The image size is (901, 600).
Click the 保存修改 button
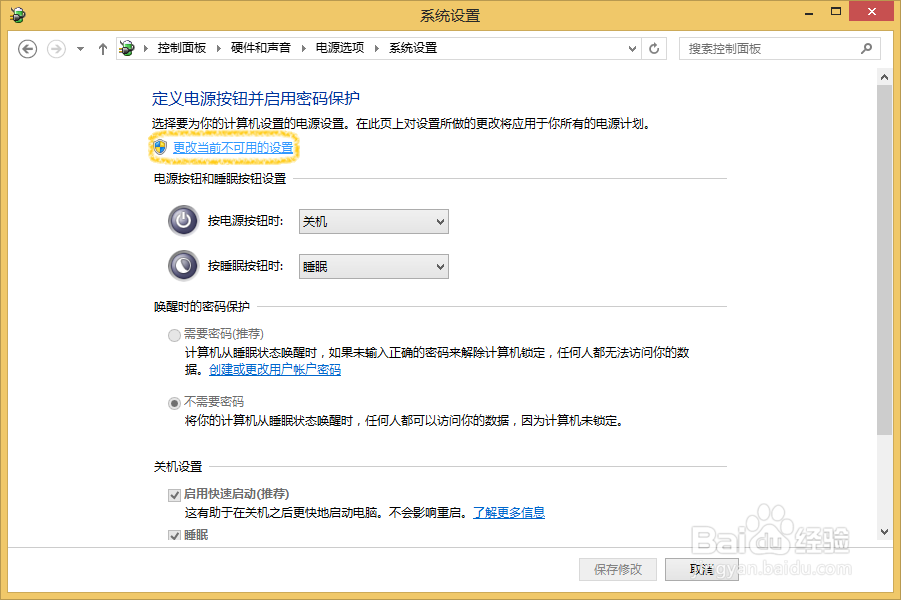(617, 569)
